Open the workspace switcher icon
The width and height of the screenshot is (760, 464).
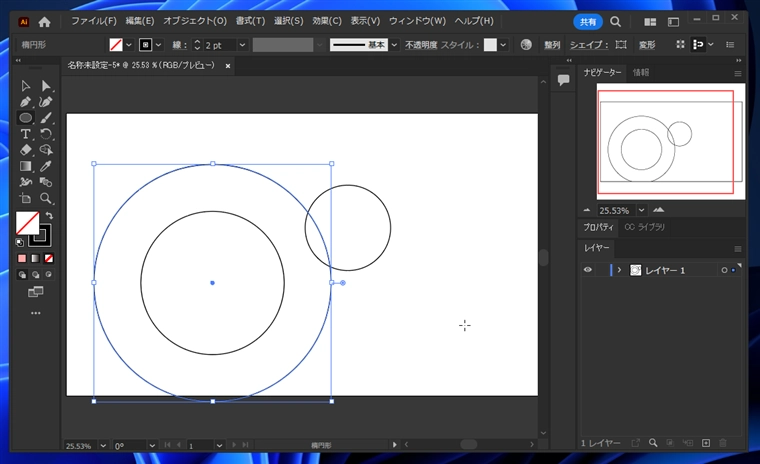673,22
